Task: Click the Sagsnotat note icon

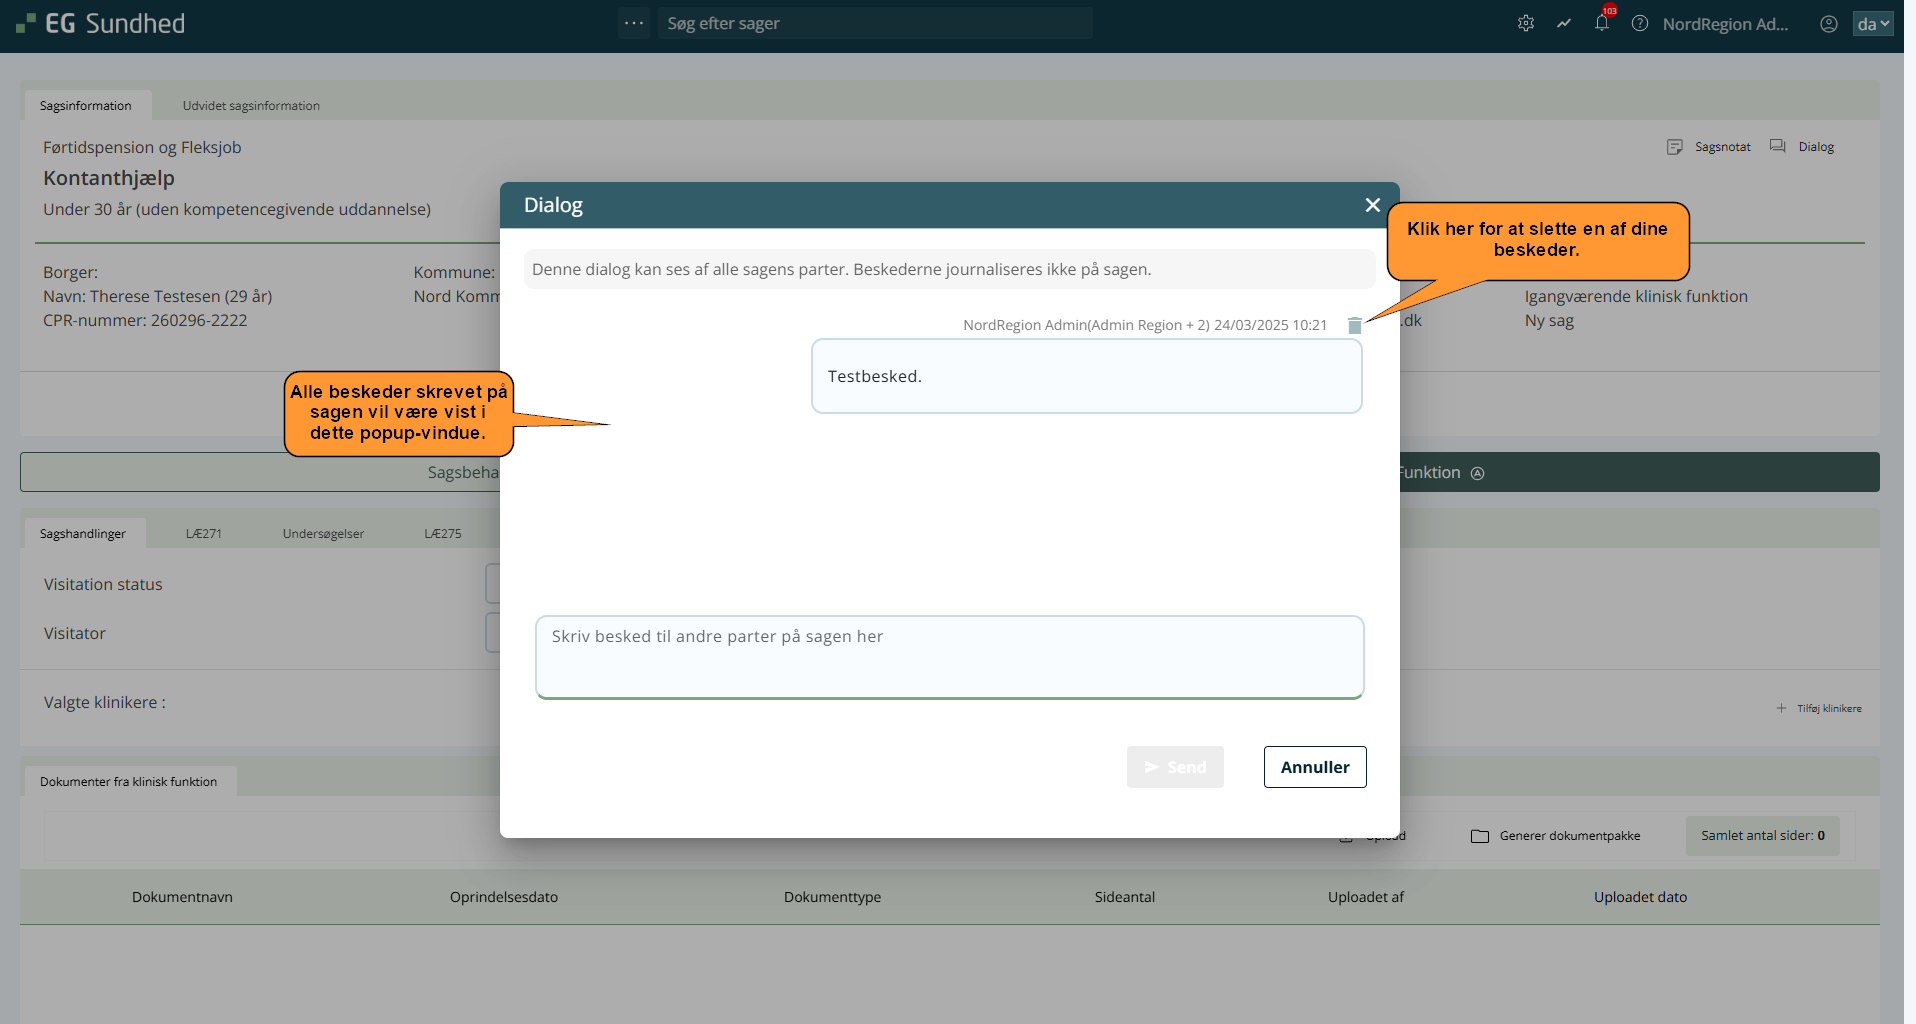Action: [1675, 147]
